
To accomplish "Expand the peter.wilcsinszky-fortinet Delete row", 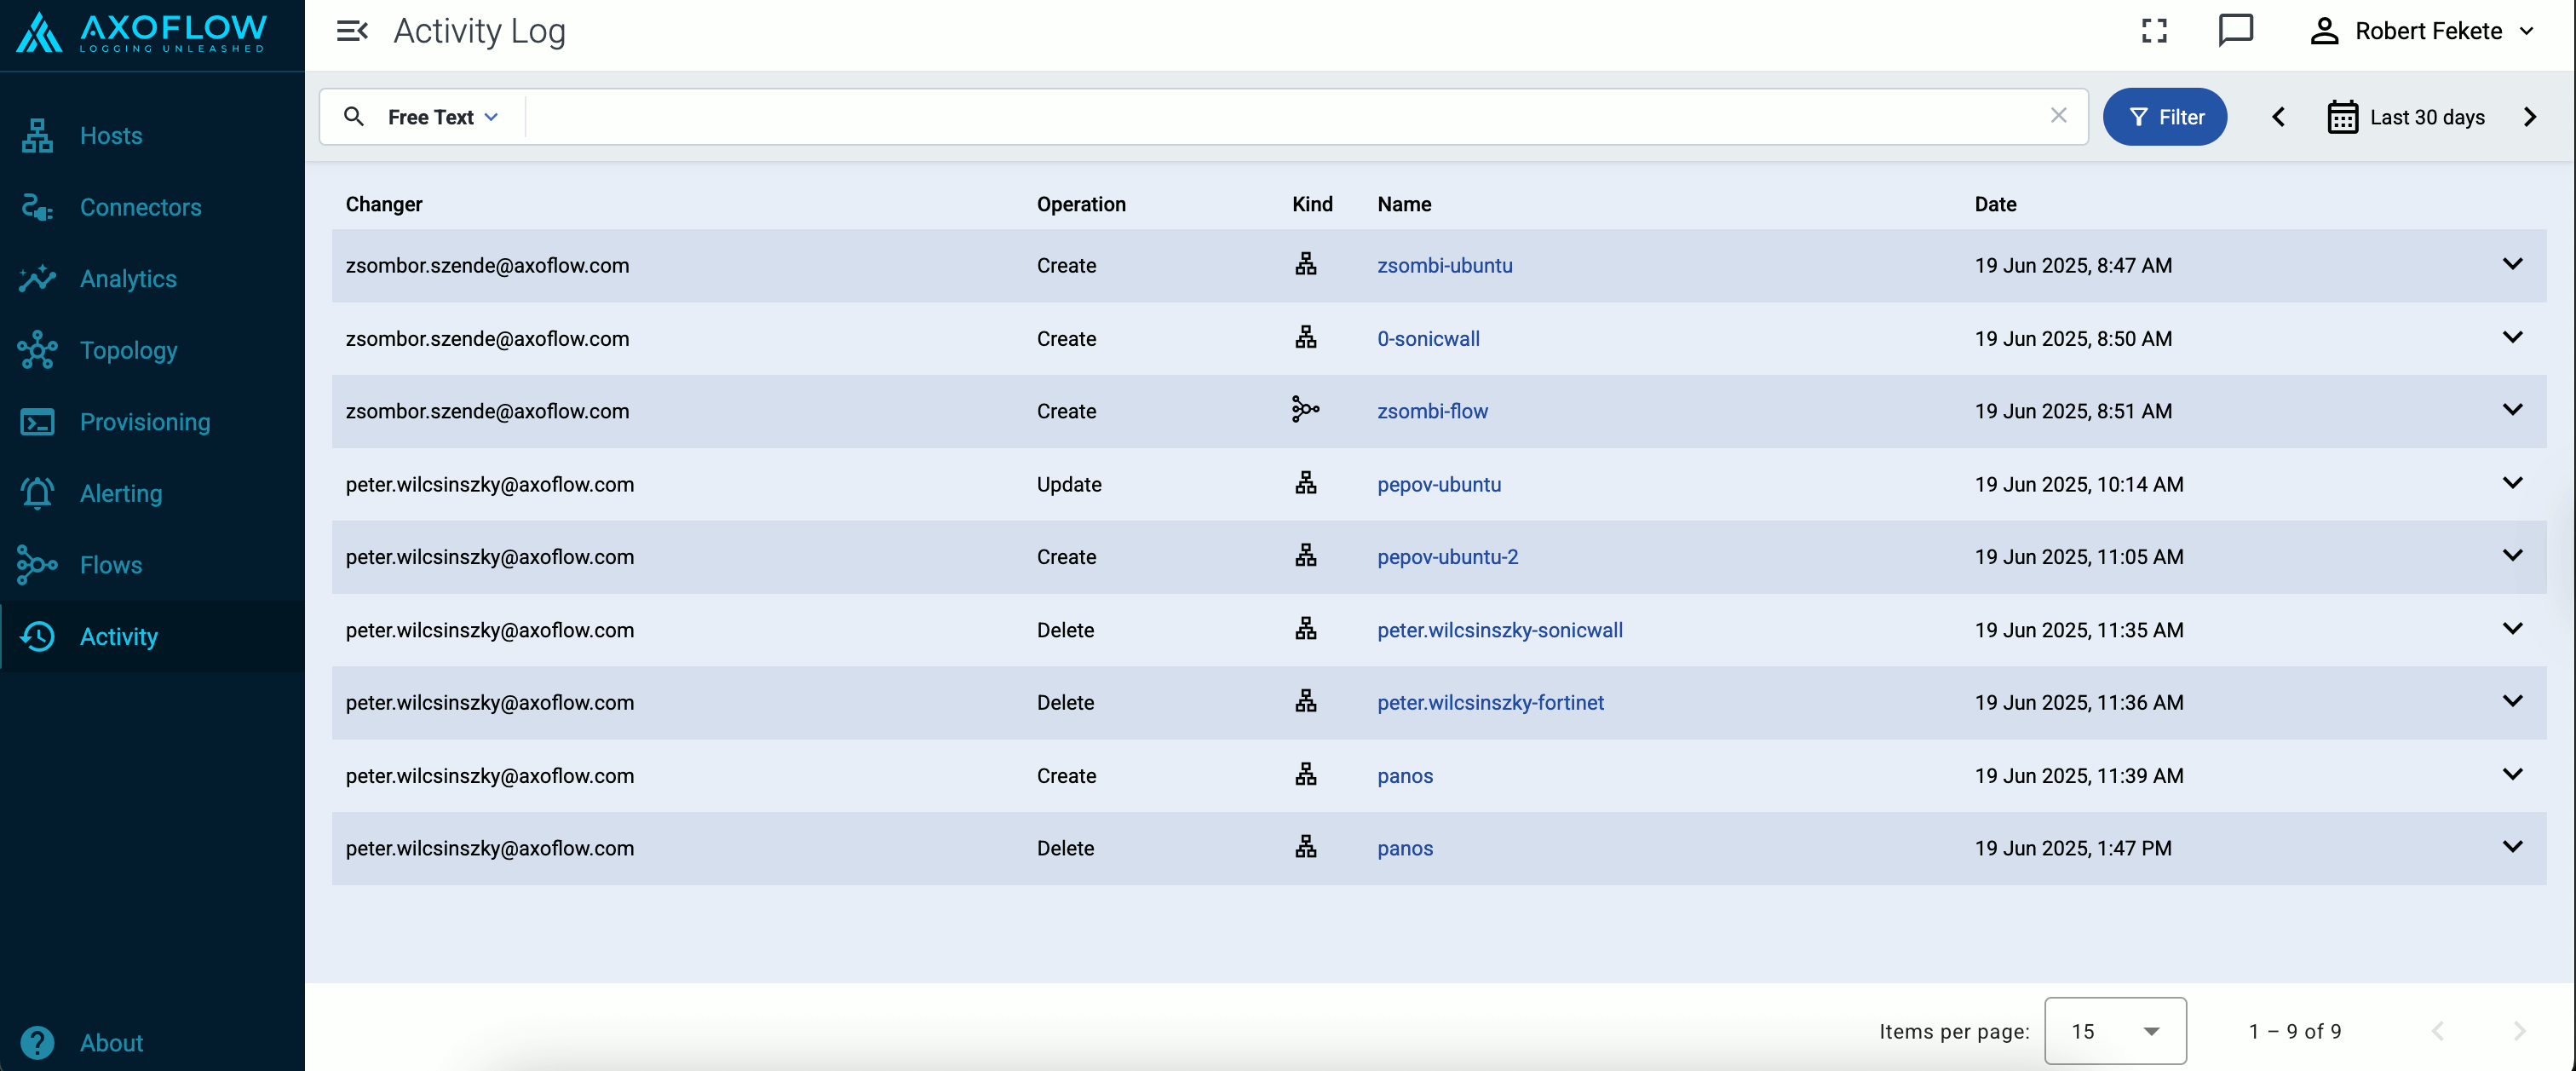I will 2512,701.
